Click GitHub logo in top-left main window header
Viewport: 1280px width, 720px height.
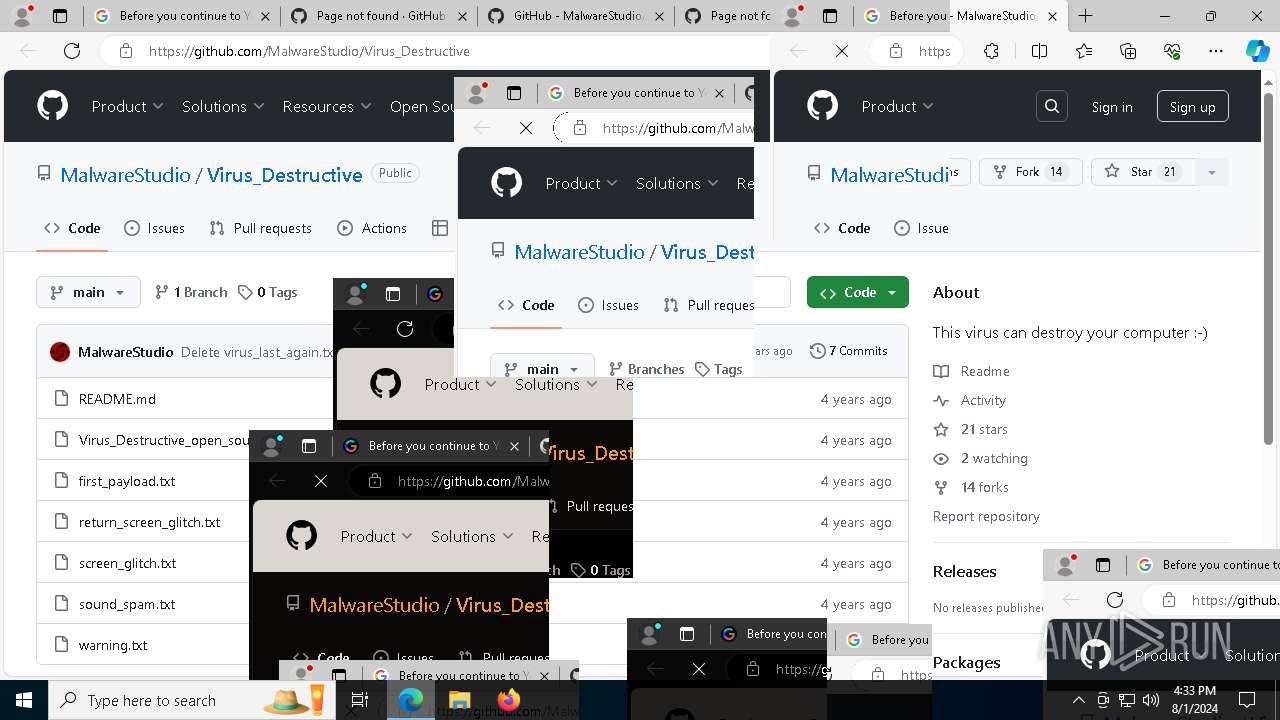[52, 106]
